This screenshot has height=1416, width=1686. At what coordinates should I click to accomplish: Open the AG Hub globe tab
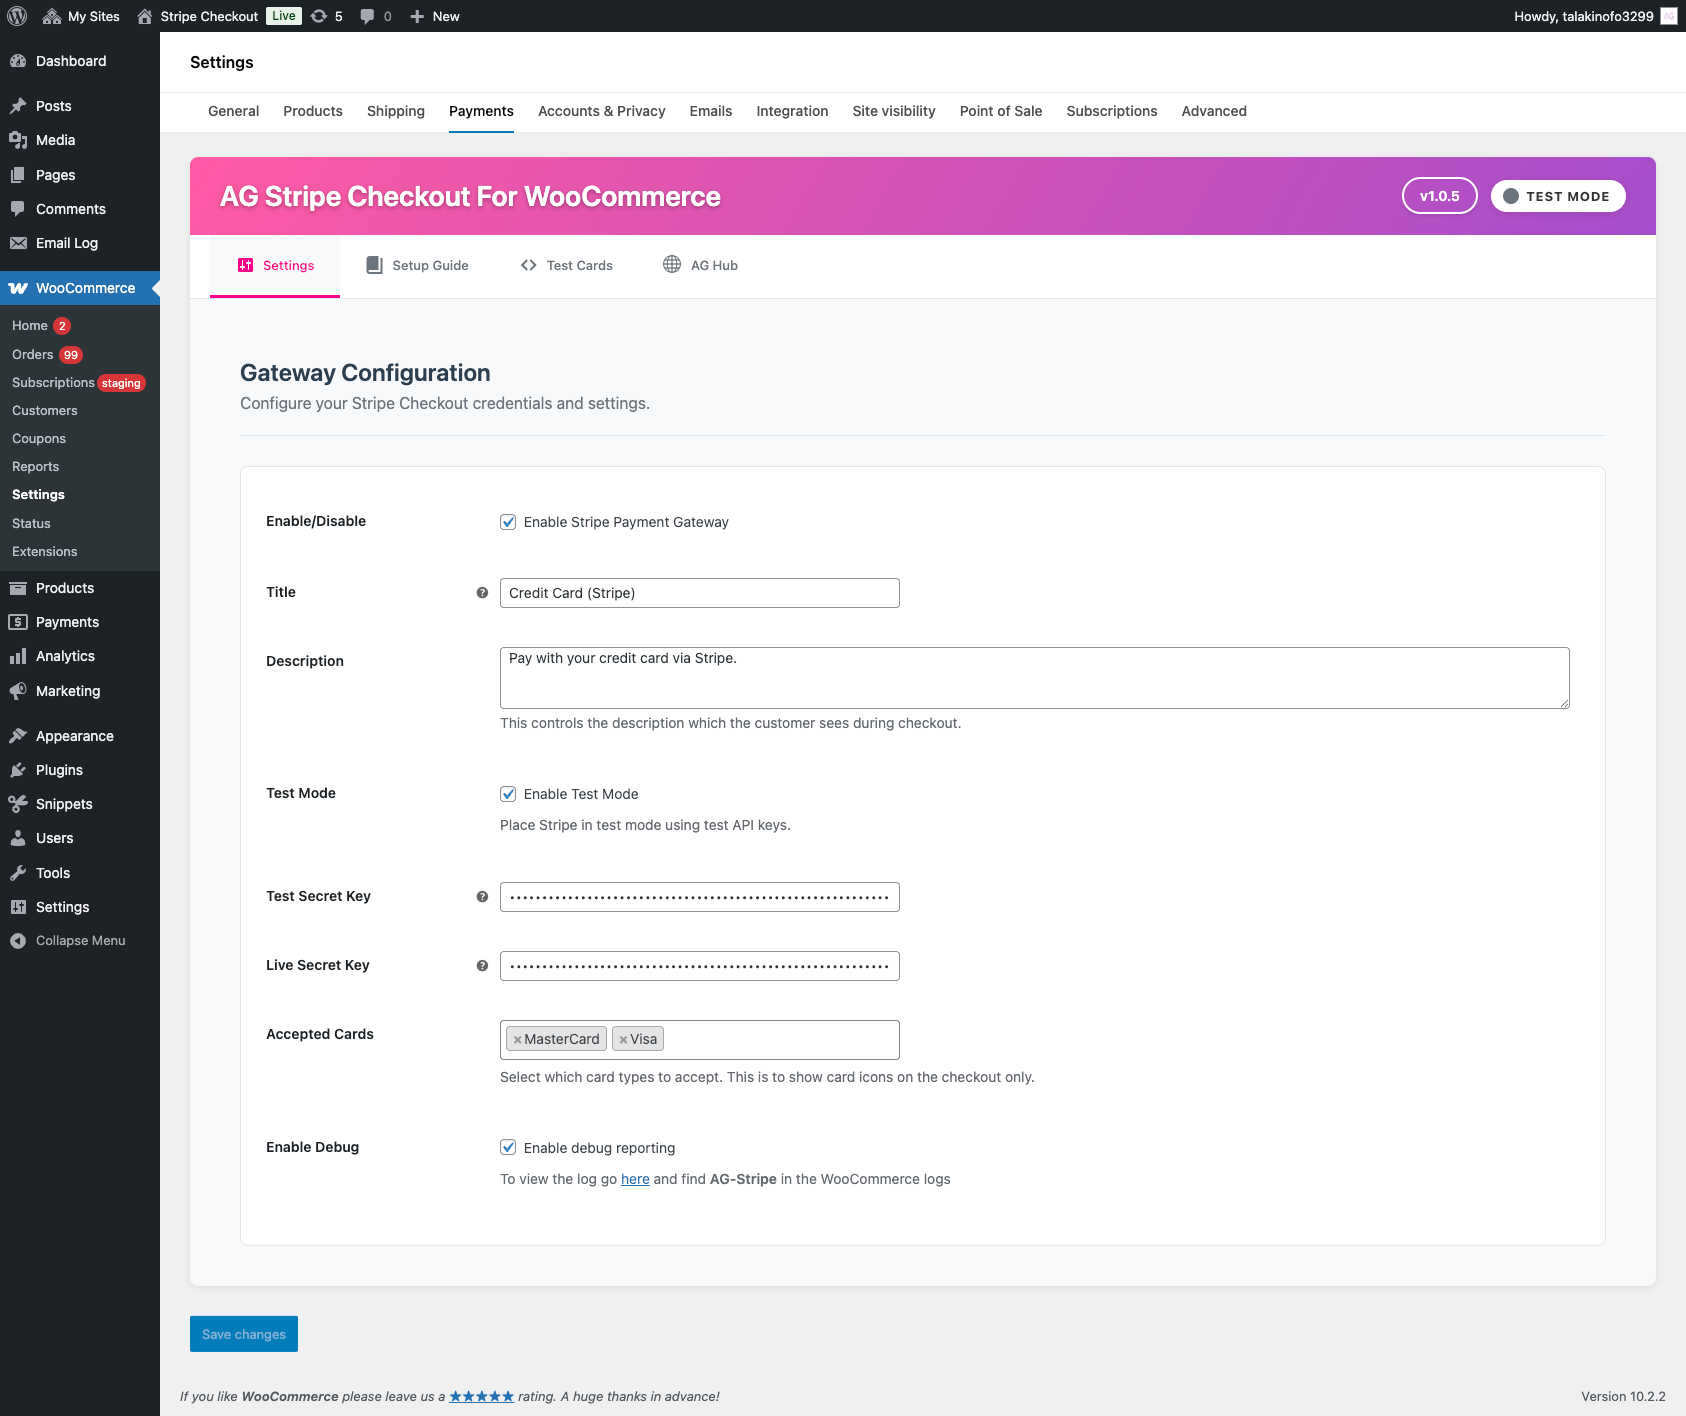700,266
